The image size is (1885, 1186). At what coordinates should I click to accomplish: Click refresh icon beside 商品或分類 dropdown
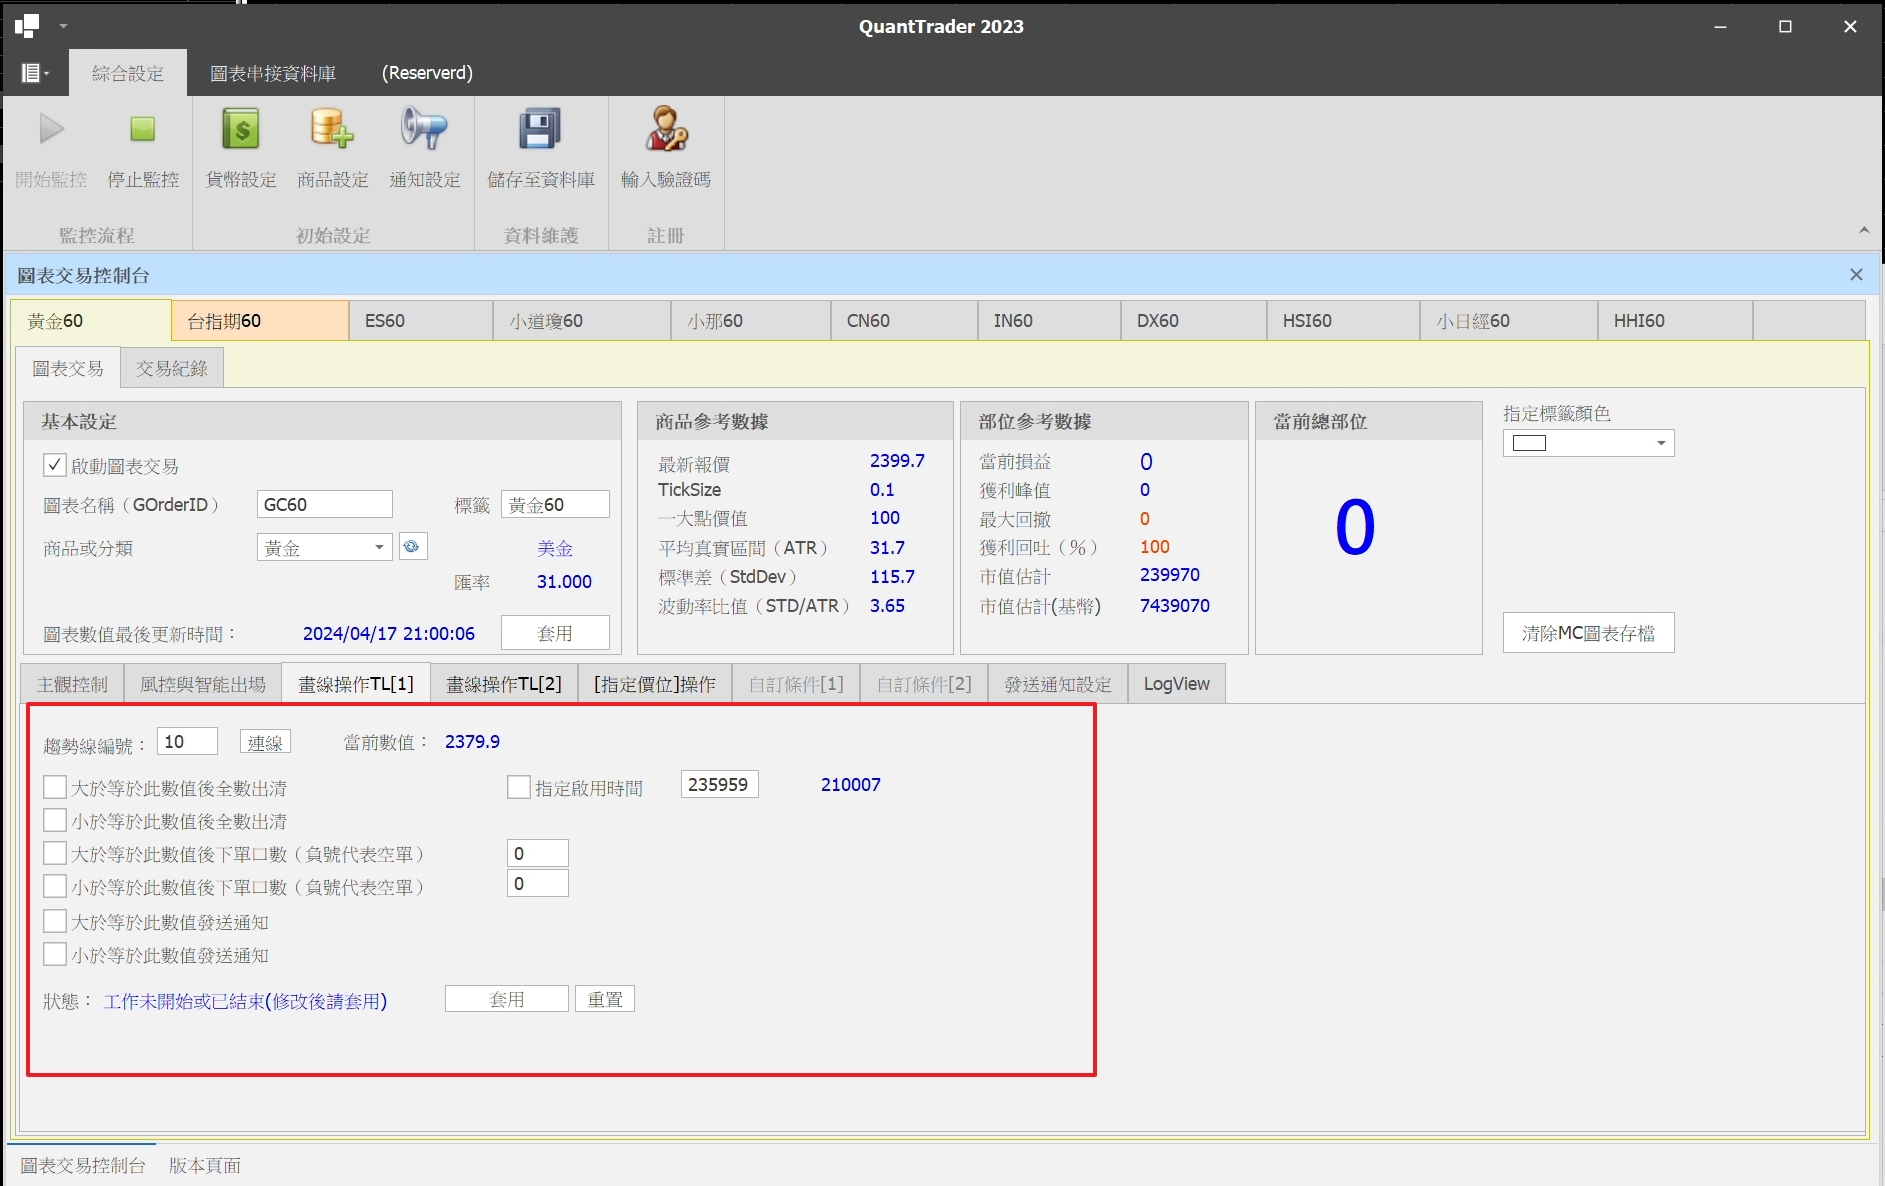[412, 547]
